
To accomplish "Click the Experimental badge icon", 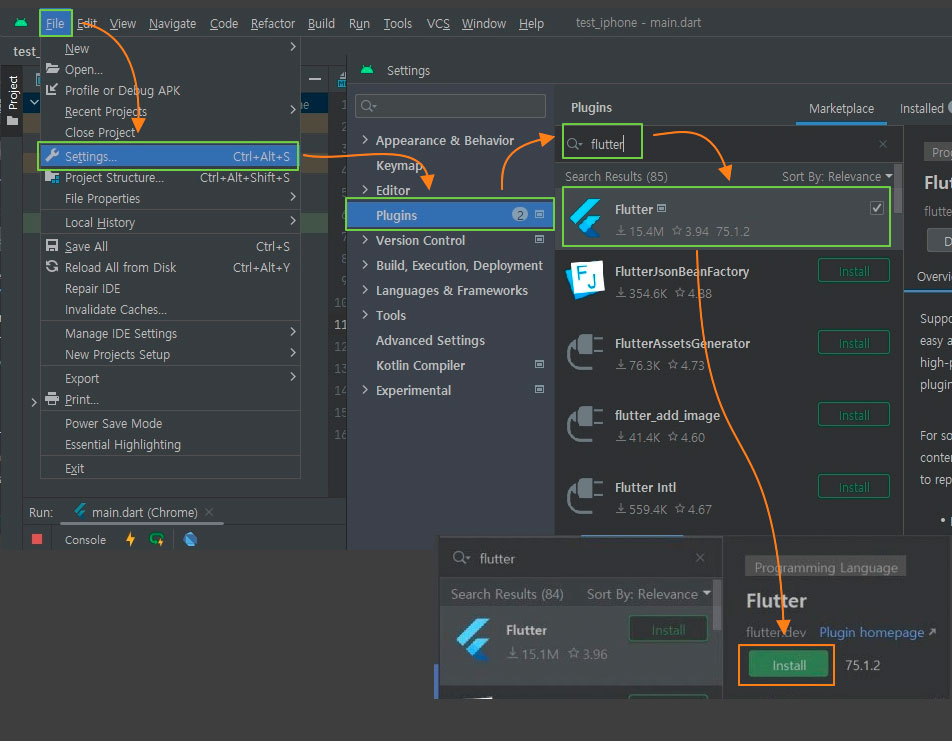I will (539, 389).
